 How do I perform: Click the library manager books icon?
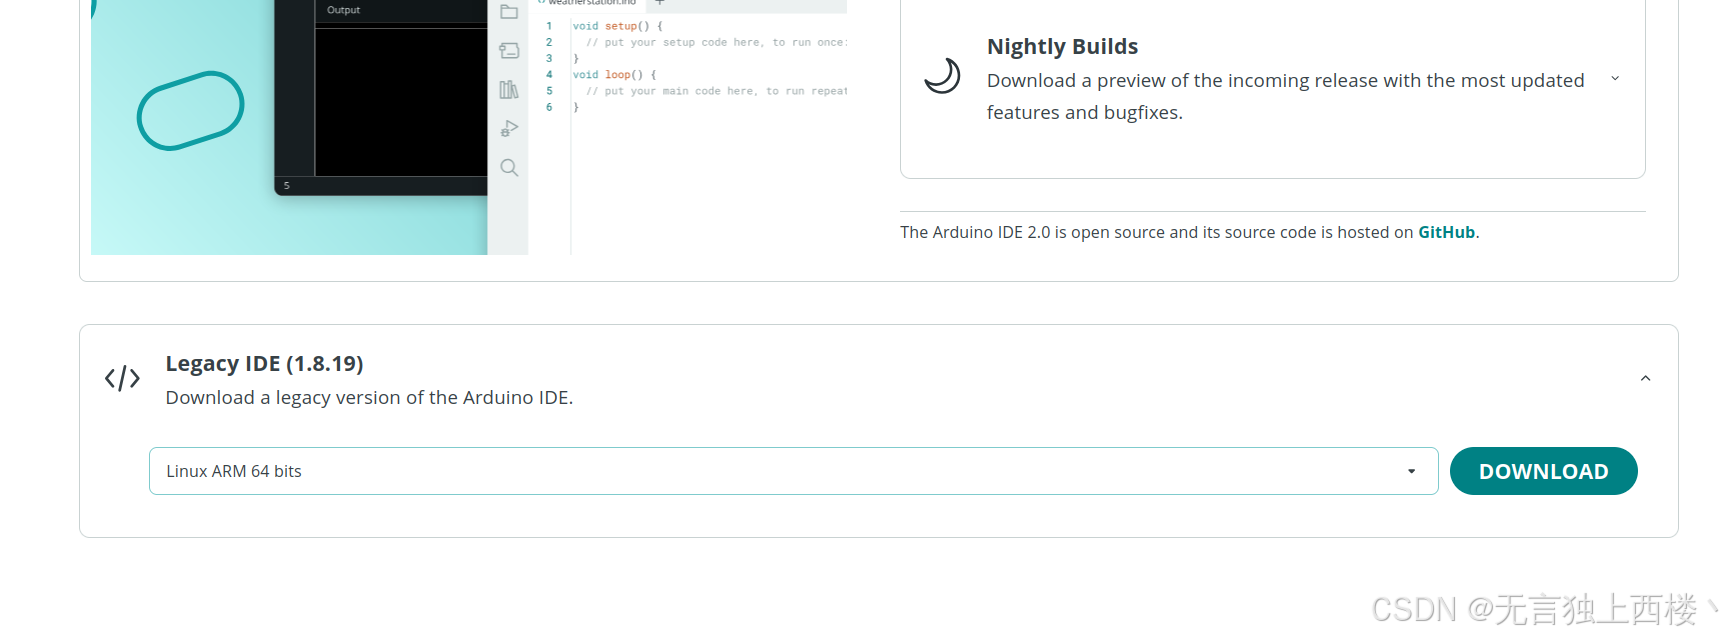tap(509, 90)
